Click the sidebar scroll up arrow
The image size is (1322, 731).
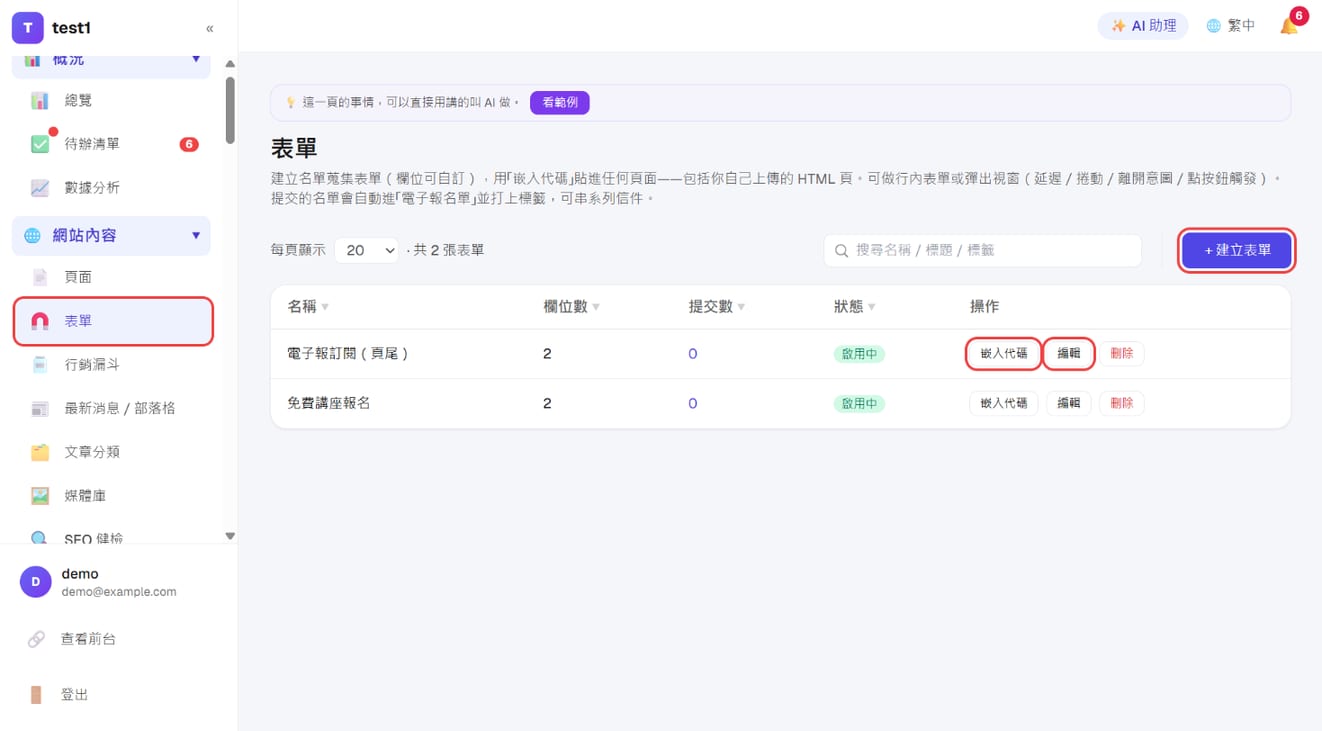pos(230,64)
